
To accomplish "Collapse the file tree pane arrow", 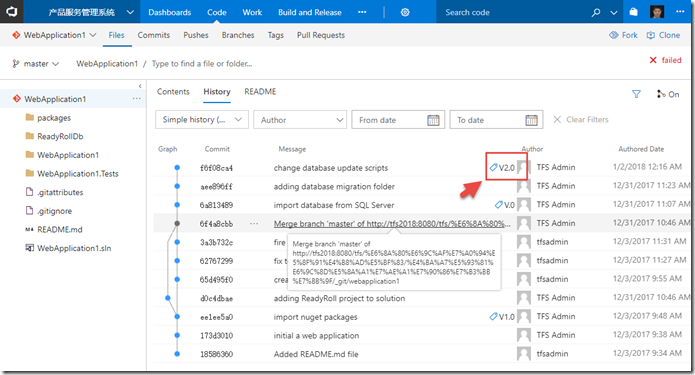I will coord(140,86).
